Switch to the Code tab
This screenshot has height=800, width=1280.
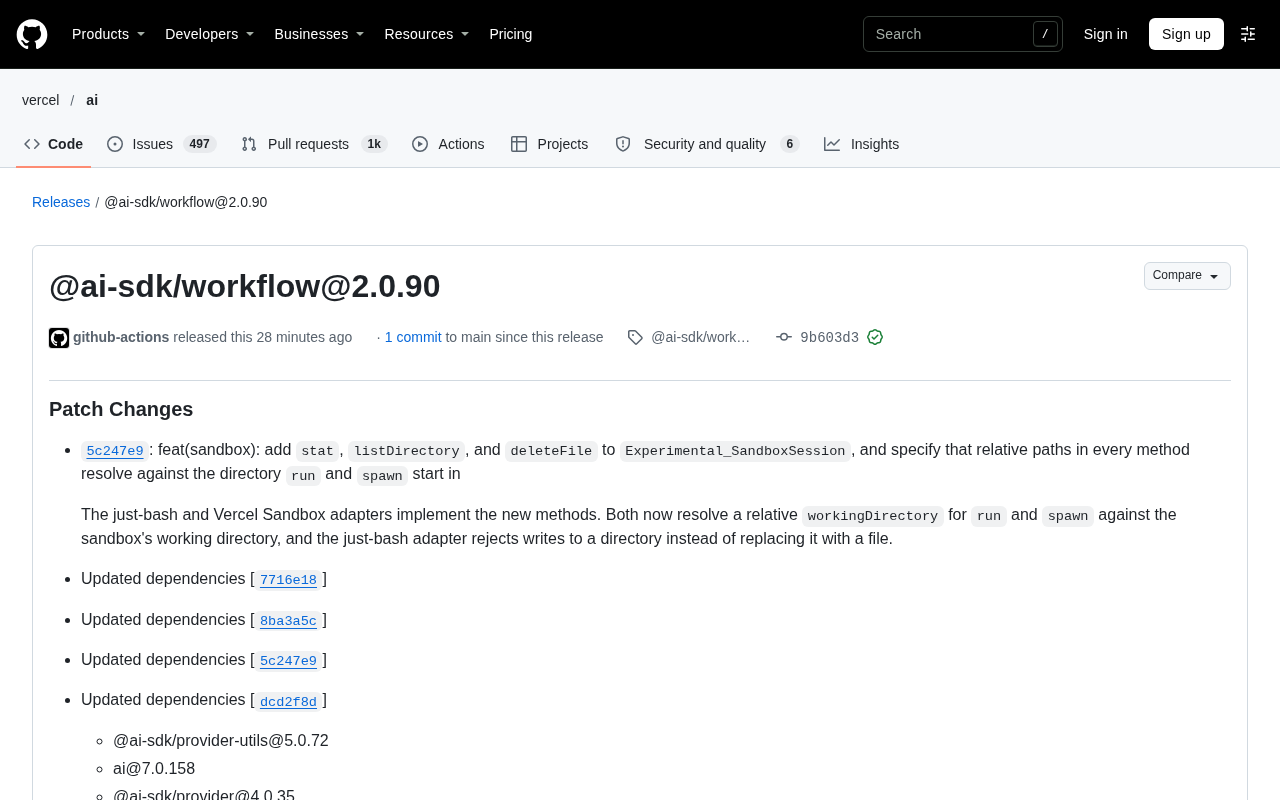coord(54,144)
